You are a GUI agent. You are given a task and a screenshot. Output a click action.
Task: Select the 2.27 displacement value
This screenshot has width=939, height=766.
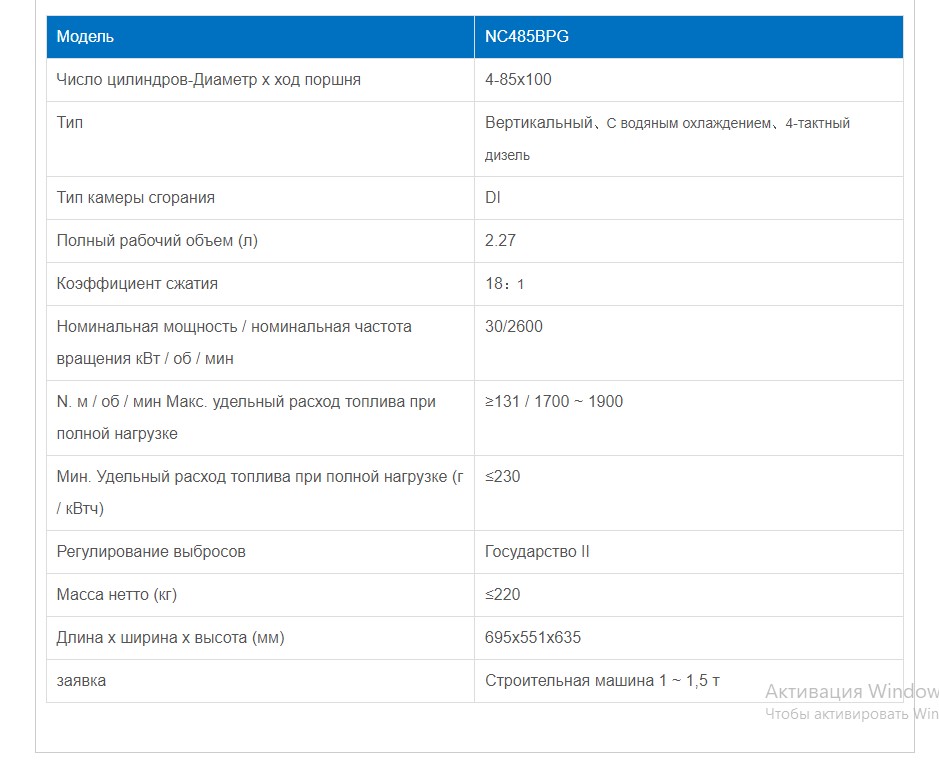click(500, 241)
